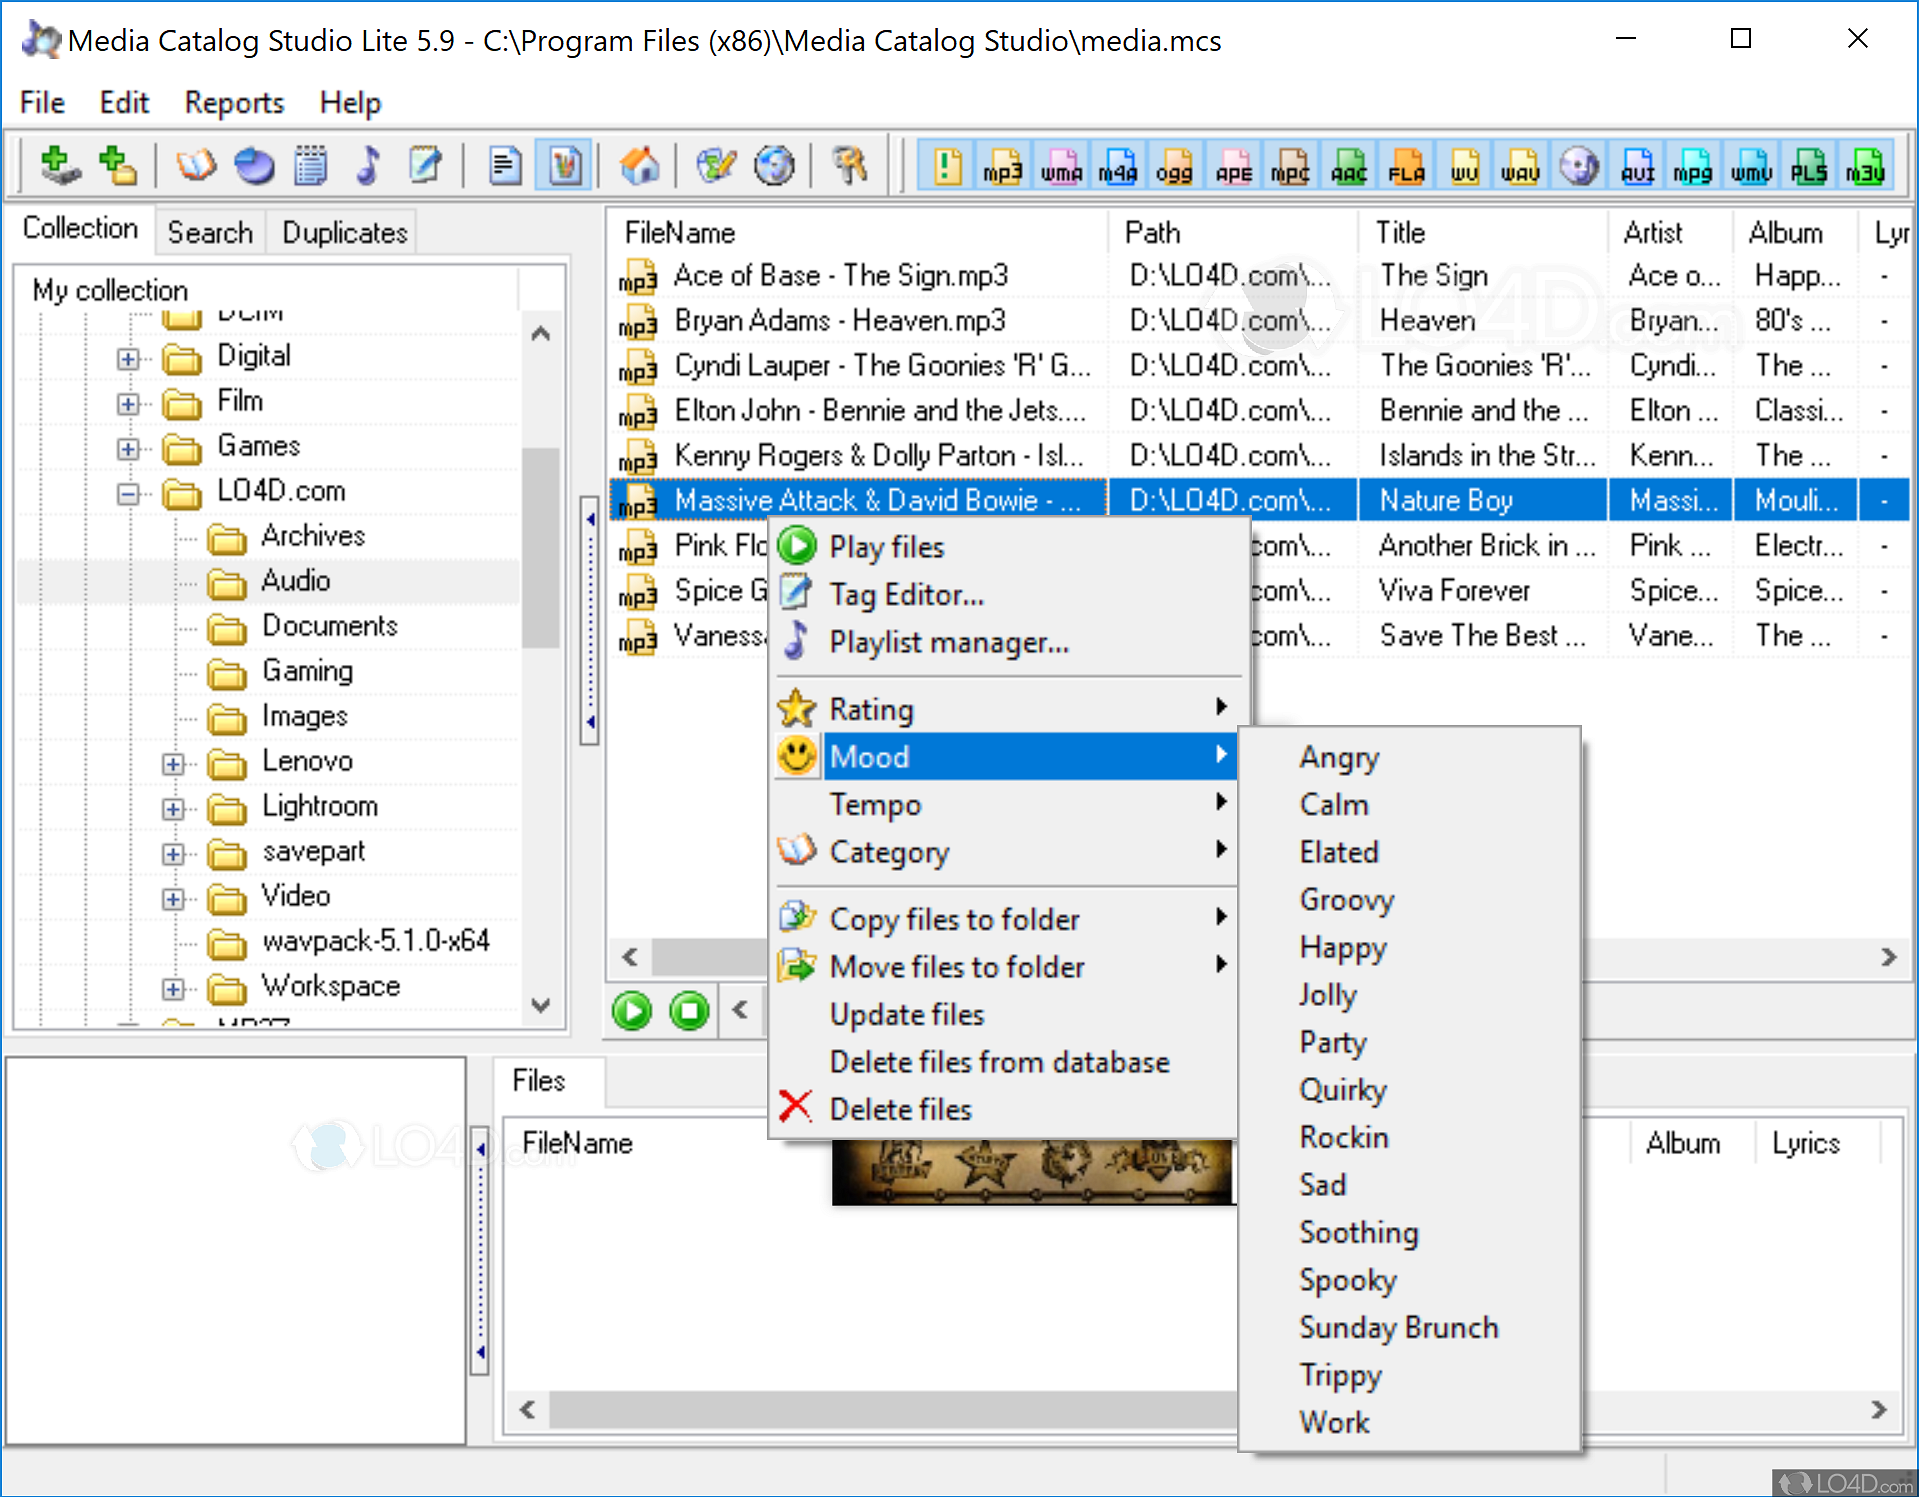The height and width of the screenshot is (1497, 1919).
Task: Click the keys icon in toolbar
Action: pyautogui.click(x=850, y=166)
